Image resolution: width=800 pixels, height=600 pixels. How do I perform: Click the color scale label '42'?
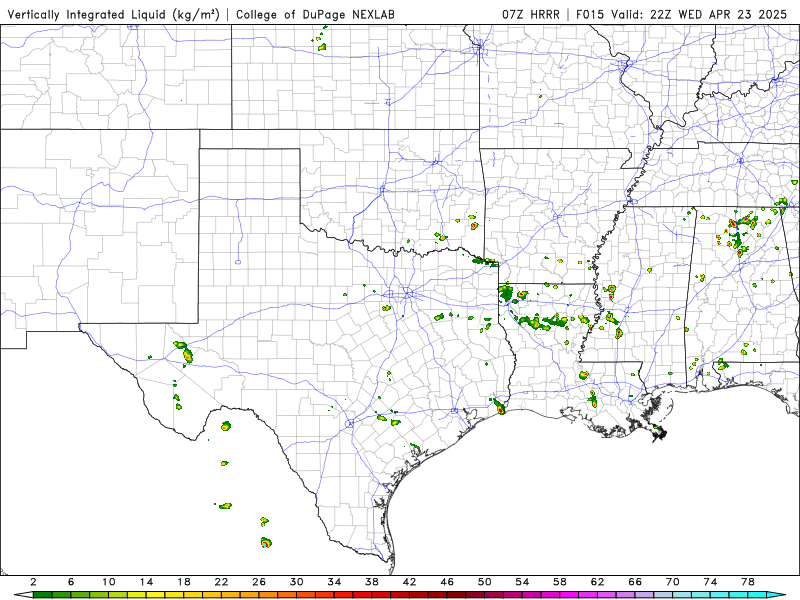tap(410, 582)
